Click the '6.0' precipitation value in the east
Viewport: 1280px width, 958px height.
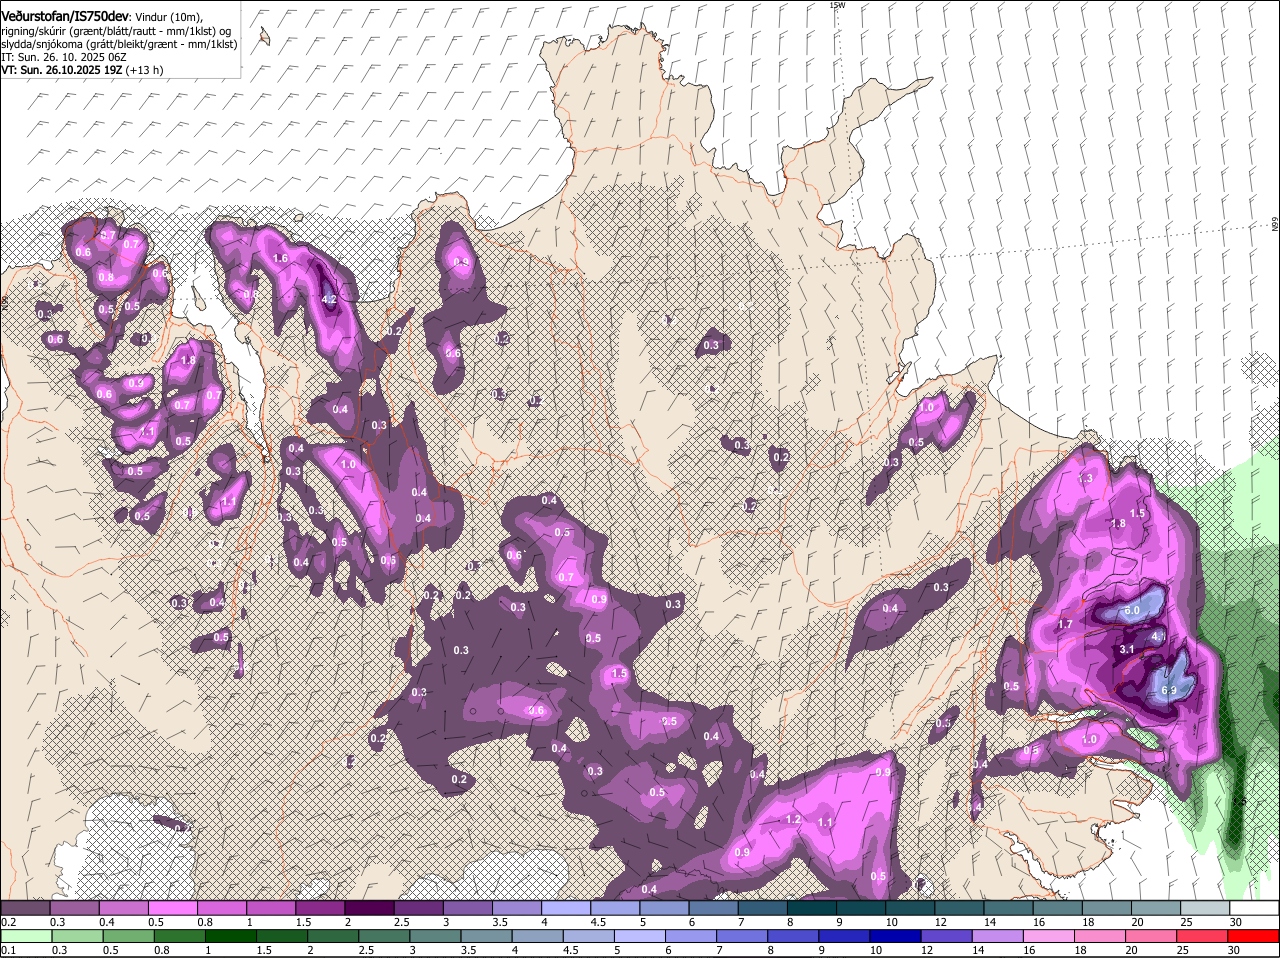pos(1132,610)
